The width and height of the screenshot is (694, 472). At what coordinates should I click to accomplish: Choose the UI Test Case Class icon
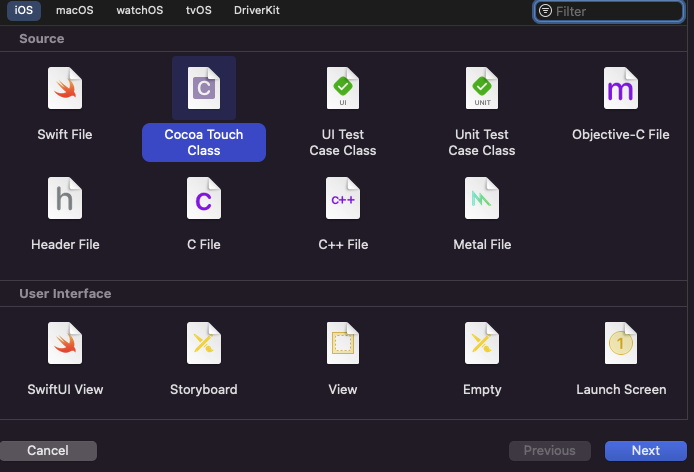point(343,88)
